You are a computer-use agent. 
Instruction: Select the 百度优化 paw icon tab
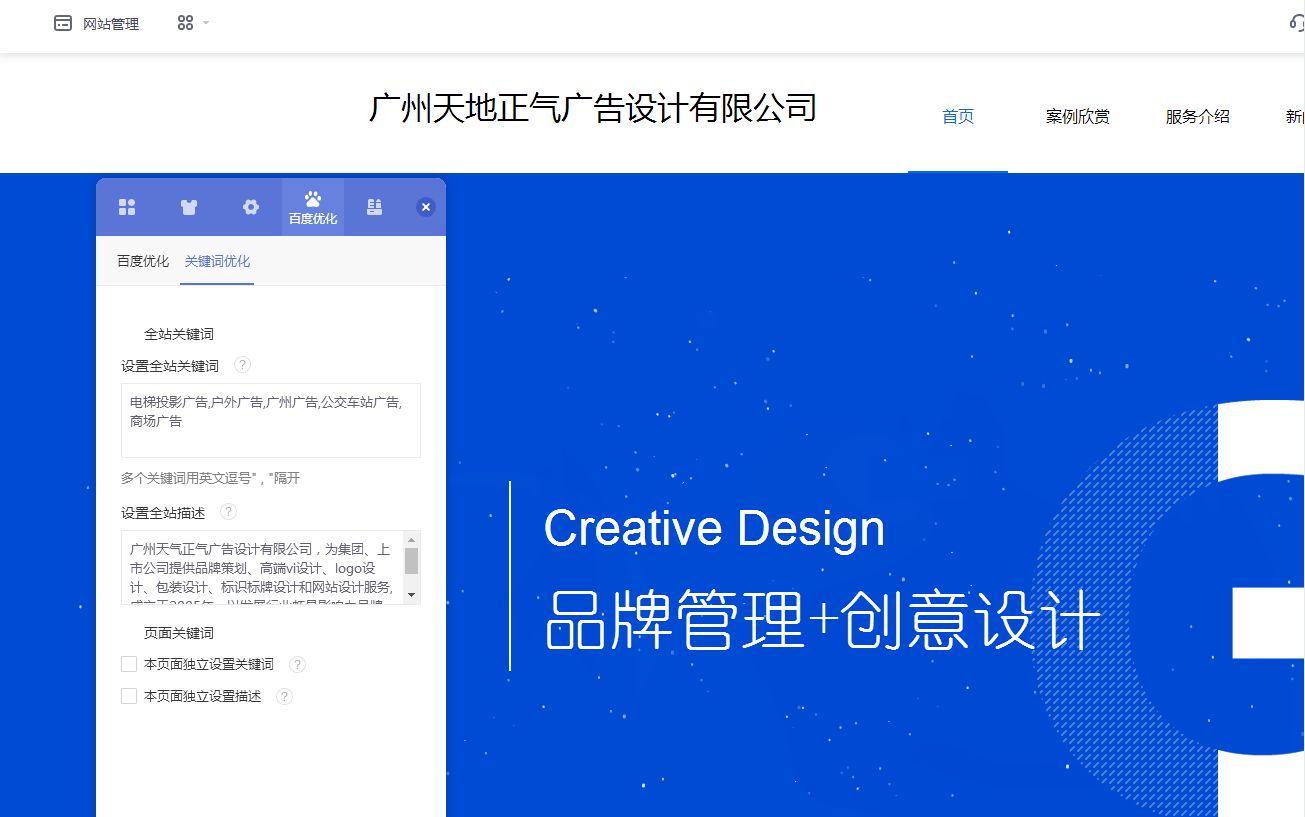(313, 208)
